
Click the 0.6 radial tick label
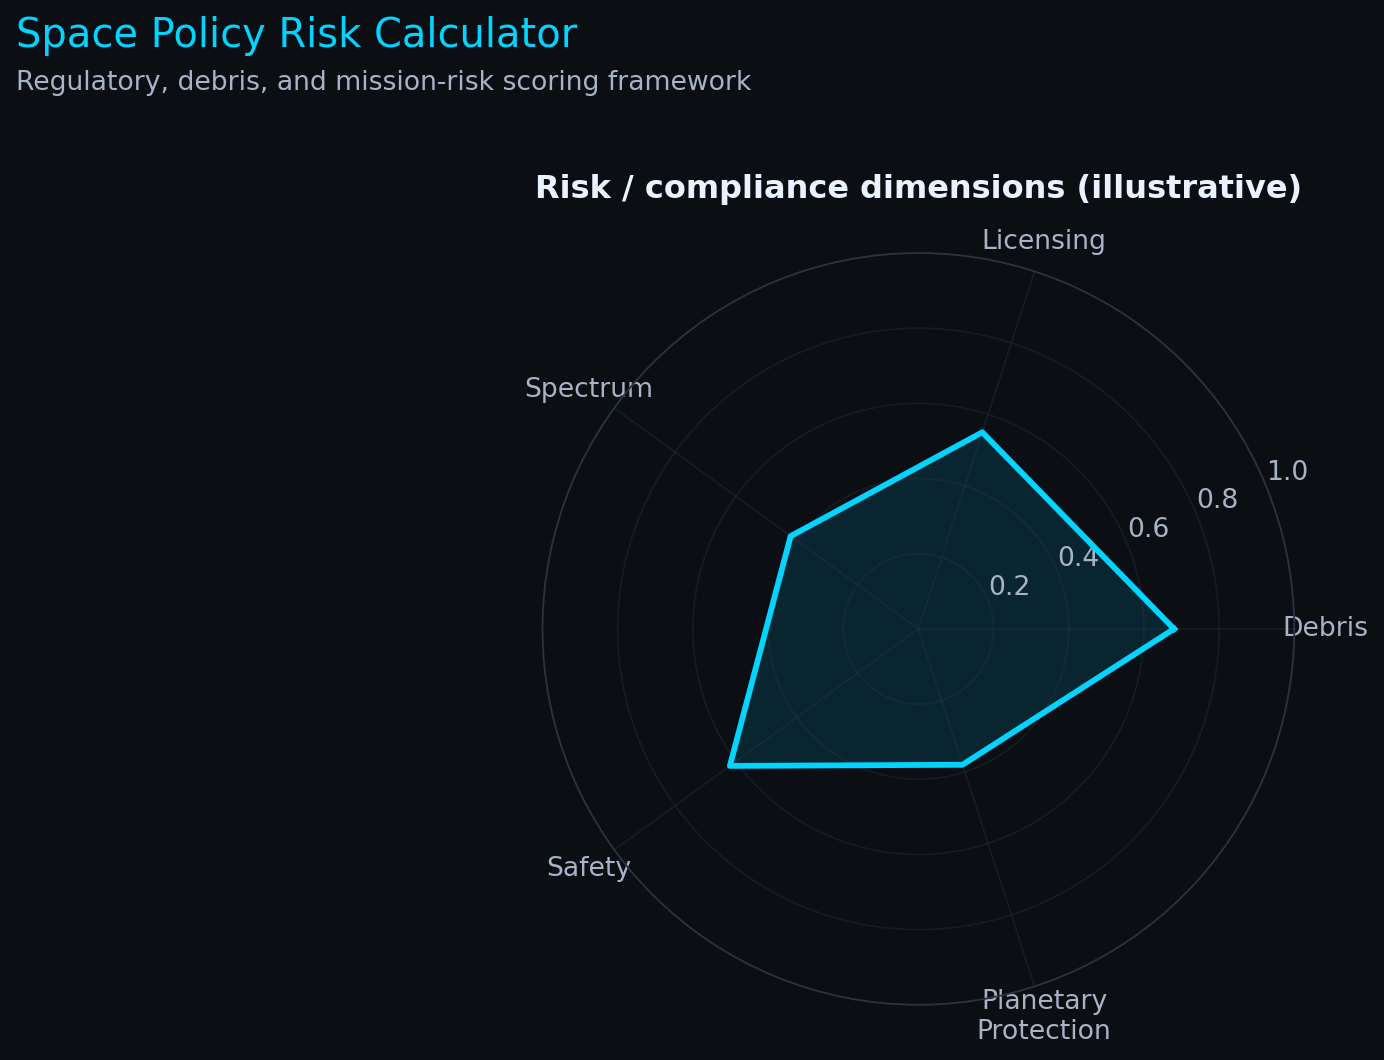click(x=1148, y=529)
